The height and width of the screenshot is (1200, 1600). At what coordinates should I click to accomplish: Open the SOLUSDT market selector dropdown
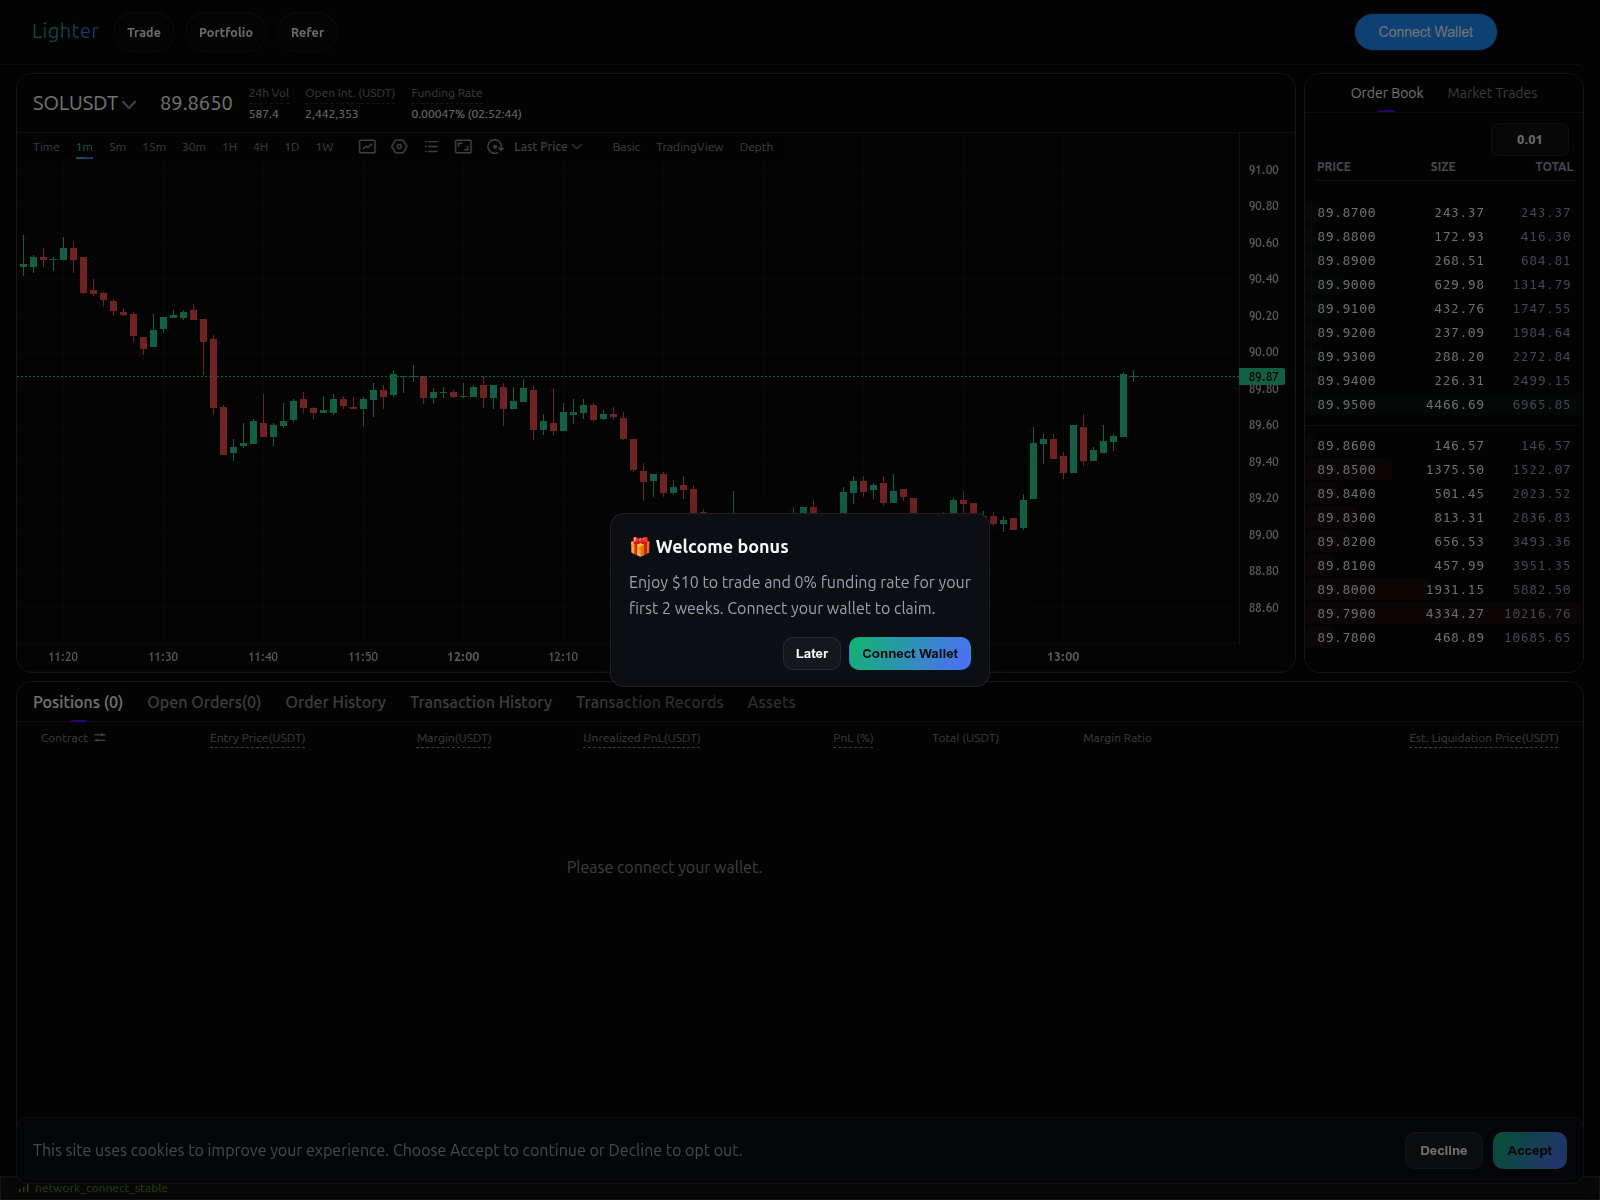click(x=85, y=103)
